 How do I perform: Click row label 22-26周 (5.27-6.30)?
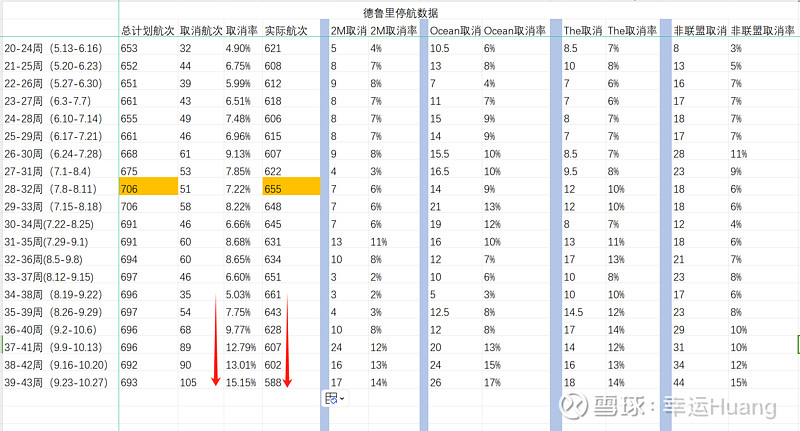[54, 83]
